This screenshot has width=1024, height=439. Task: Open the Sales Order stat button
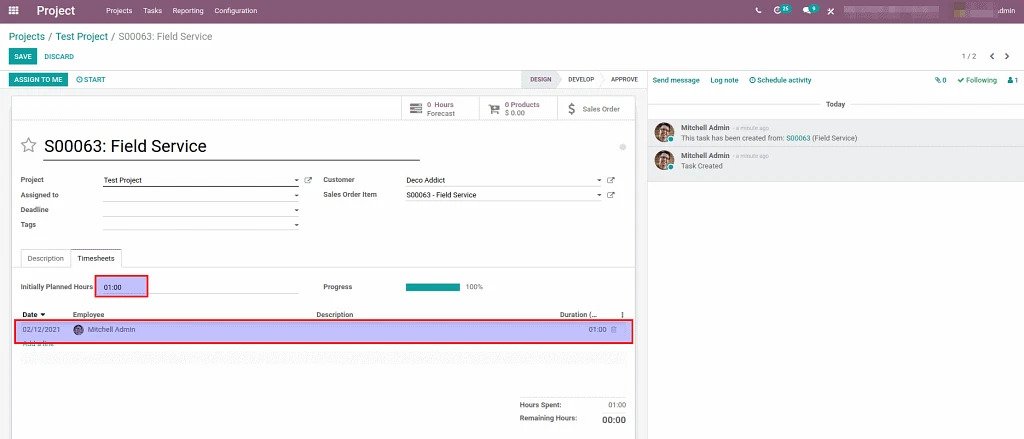[x=596, y=109]
